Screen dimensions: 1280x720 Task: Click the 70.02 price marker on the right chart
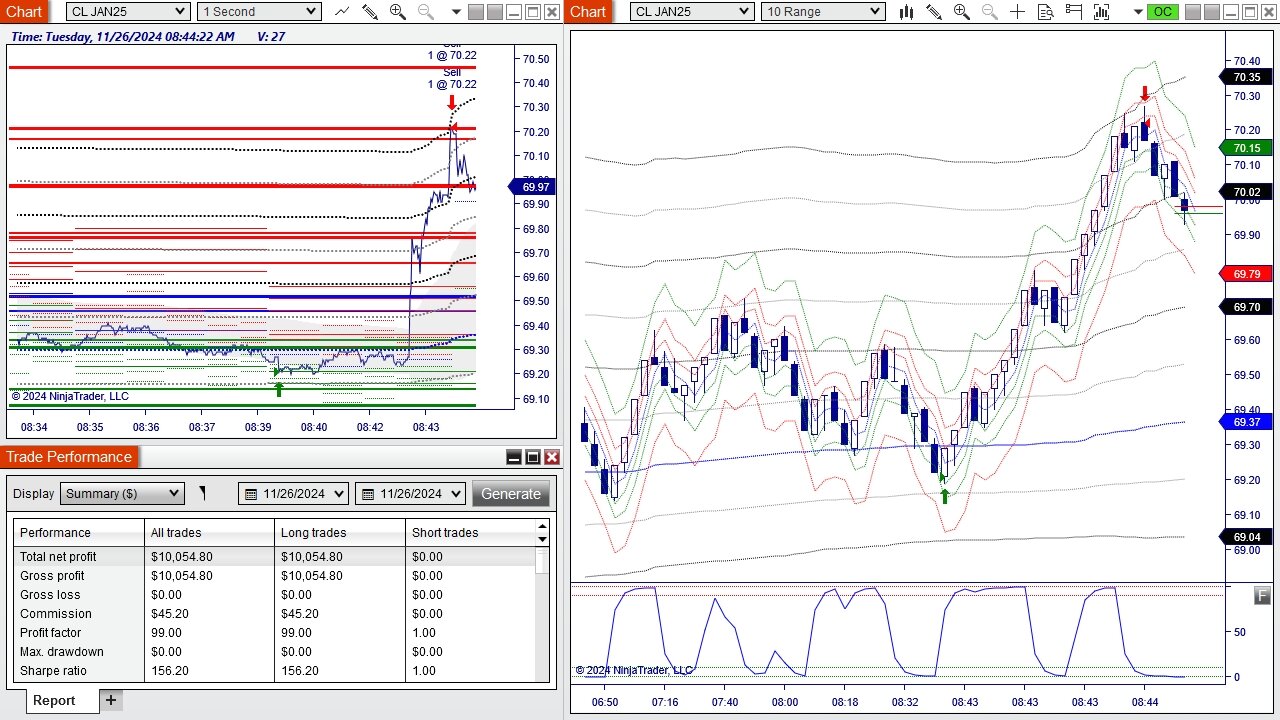[1246, 192]
